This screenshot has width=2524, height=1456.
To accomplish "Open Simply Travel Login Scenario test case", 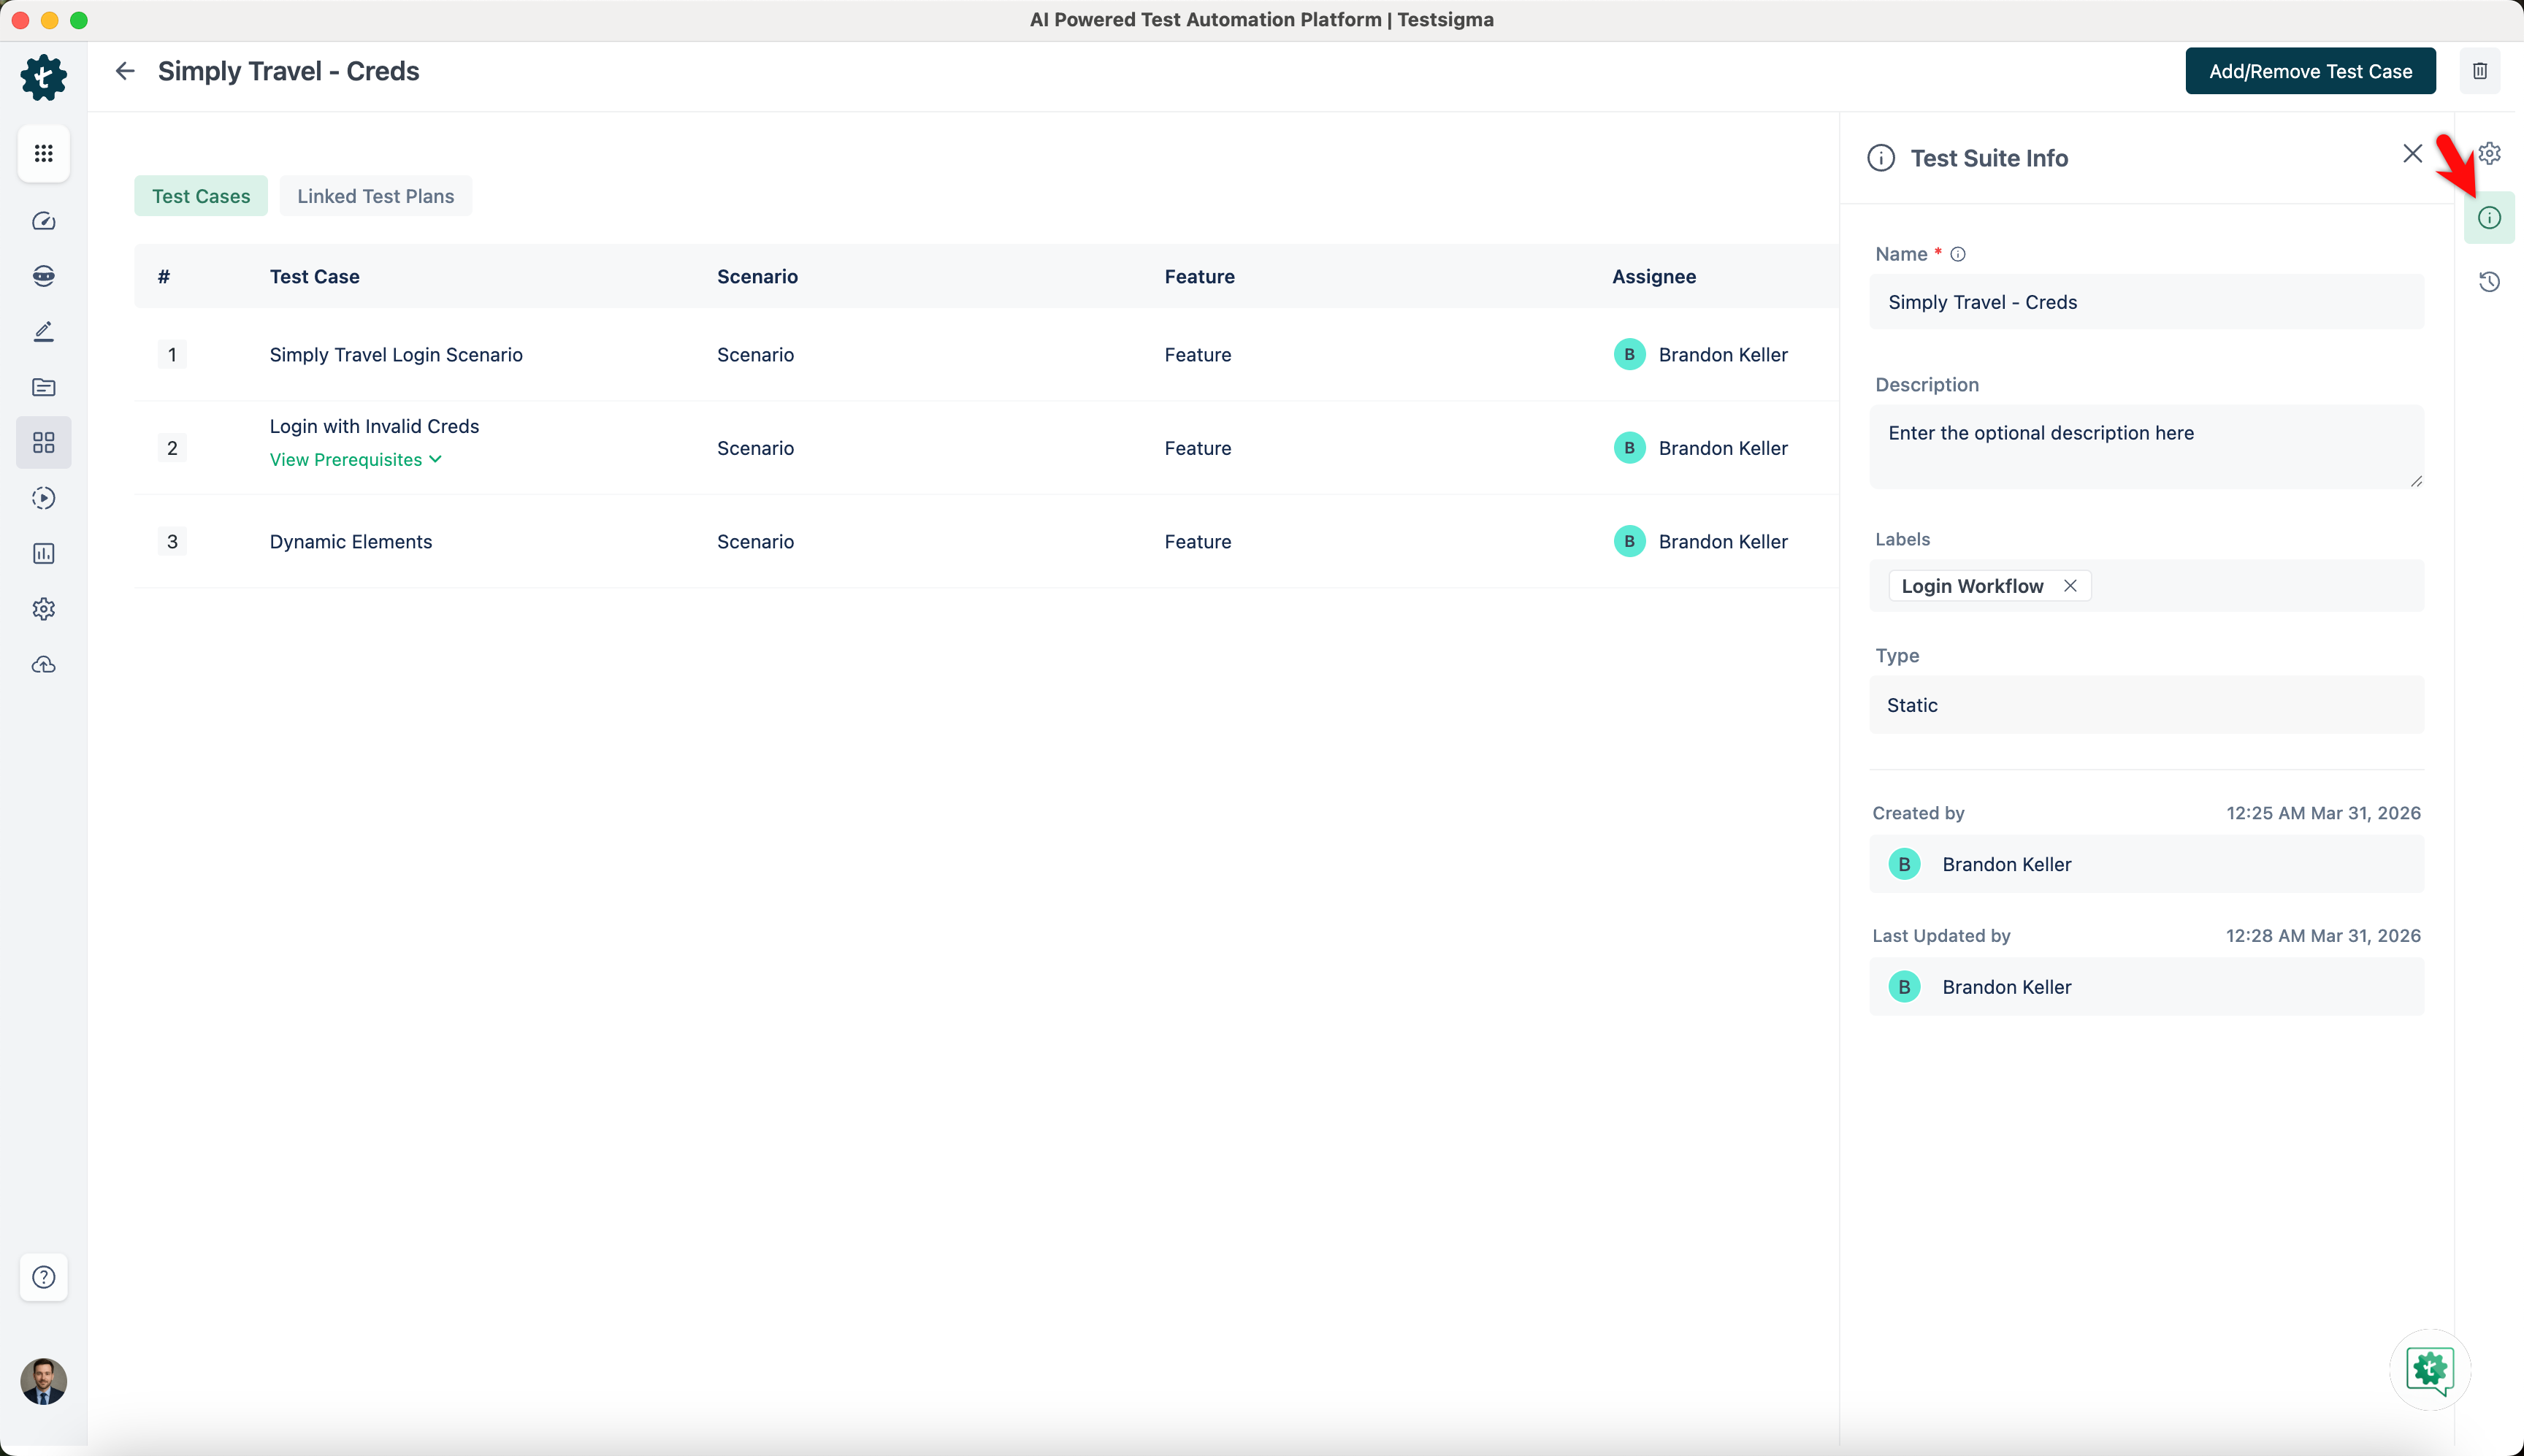I will pyautogui.click(x=396, y=355).
